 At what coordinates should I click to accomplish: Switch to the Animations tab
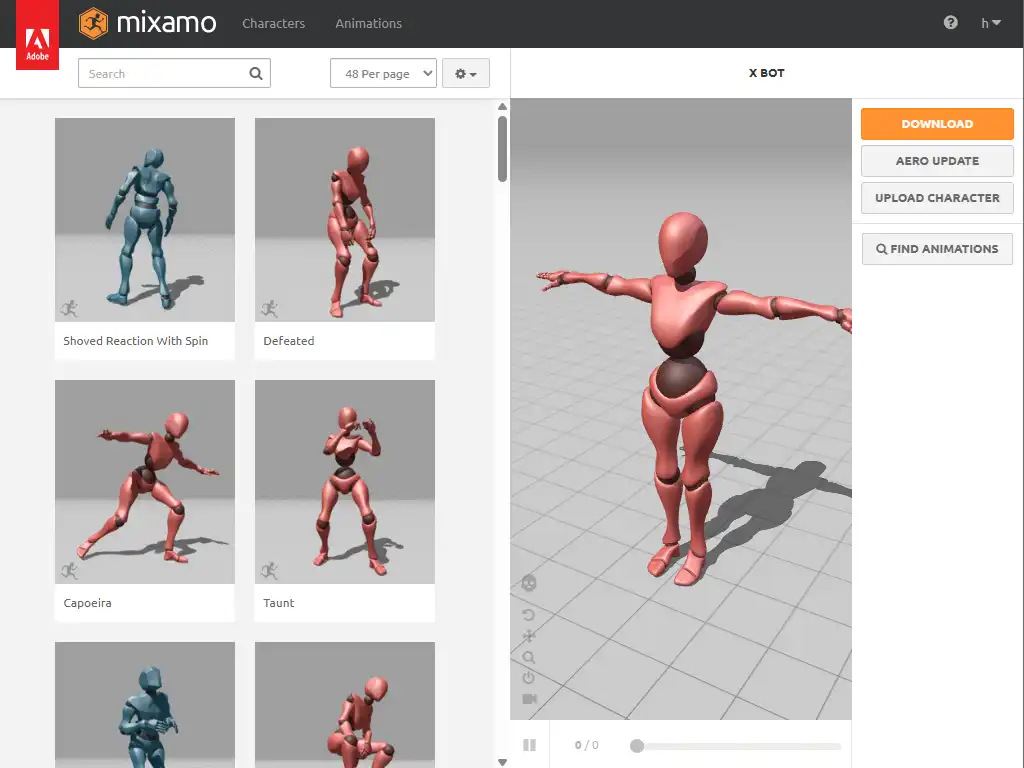click(368, 23)
